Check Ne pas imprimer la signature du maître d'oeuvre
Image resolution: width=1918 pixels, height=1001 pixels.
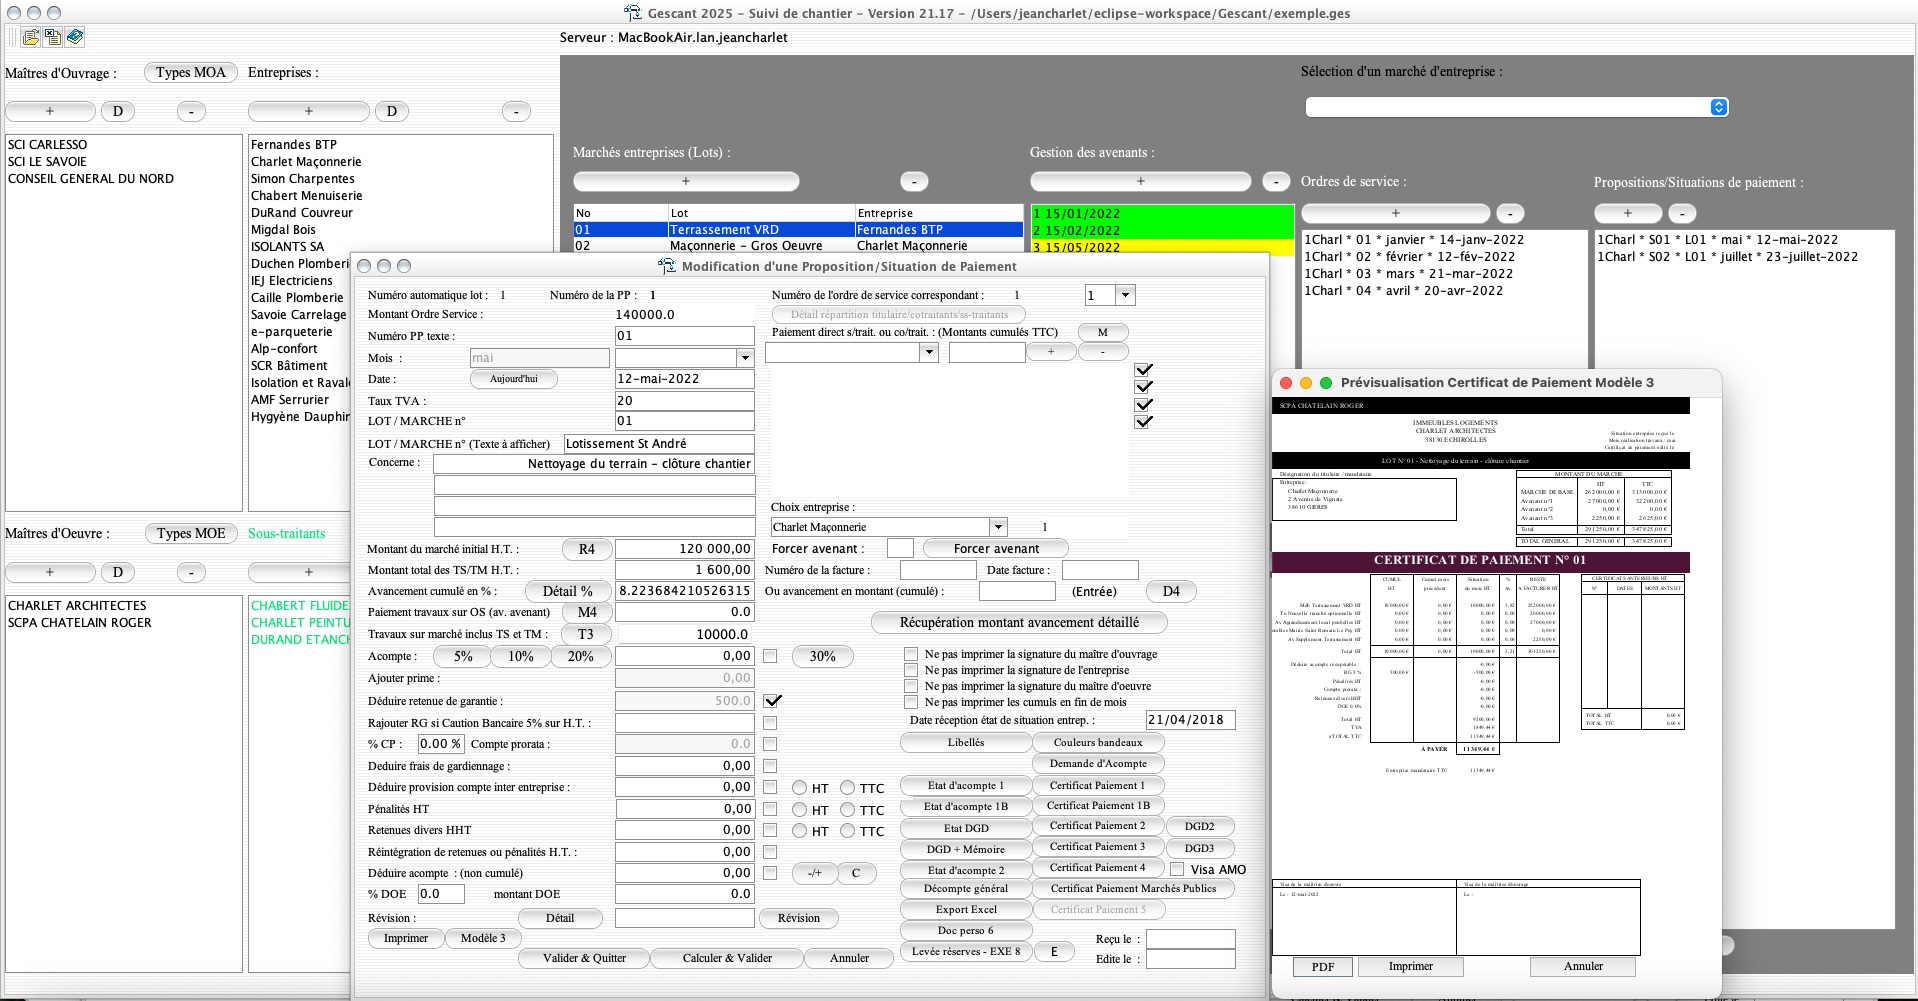click(x=911, y=686)
